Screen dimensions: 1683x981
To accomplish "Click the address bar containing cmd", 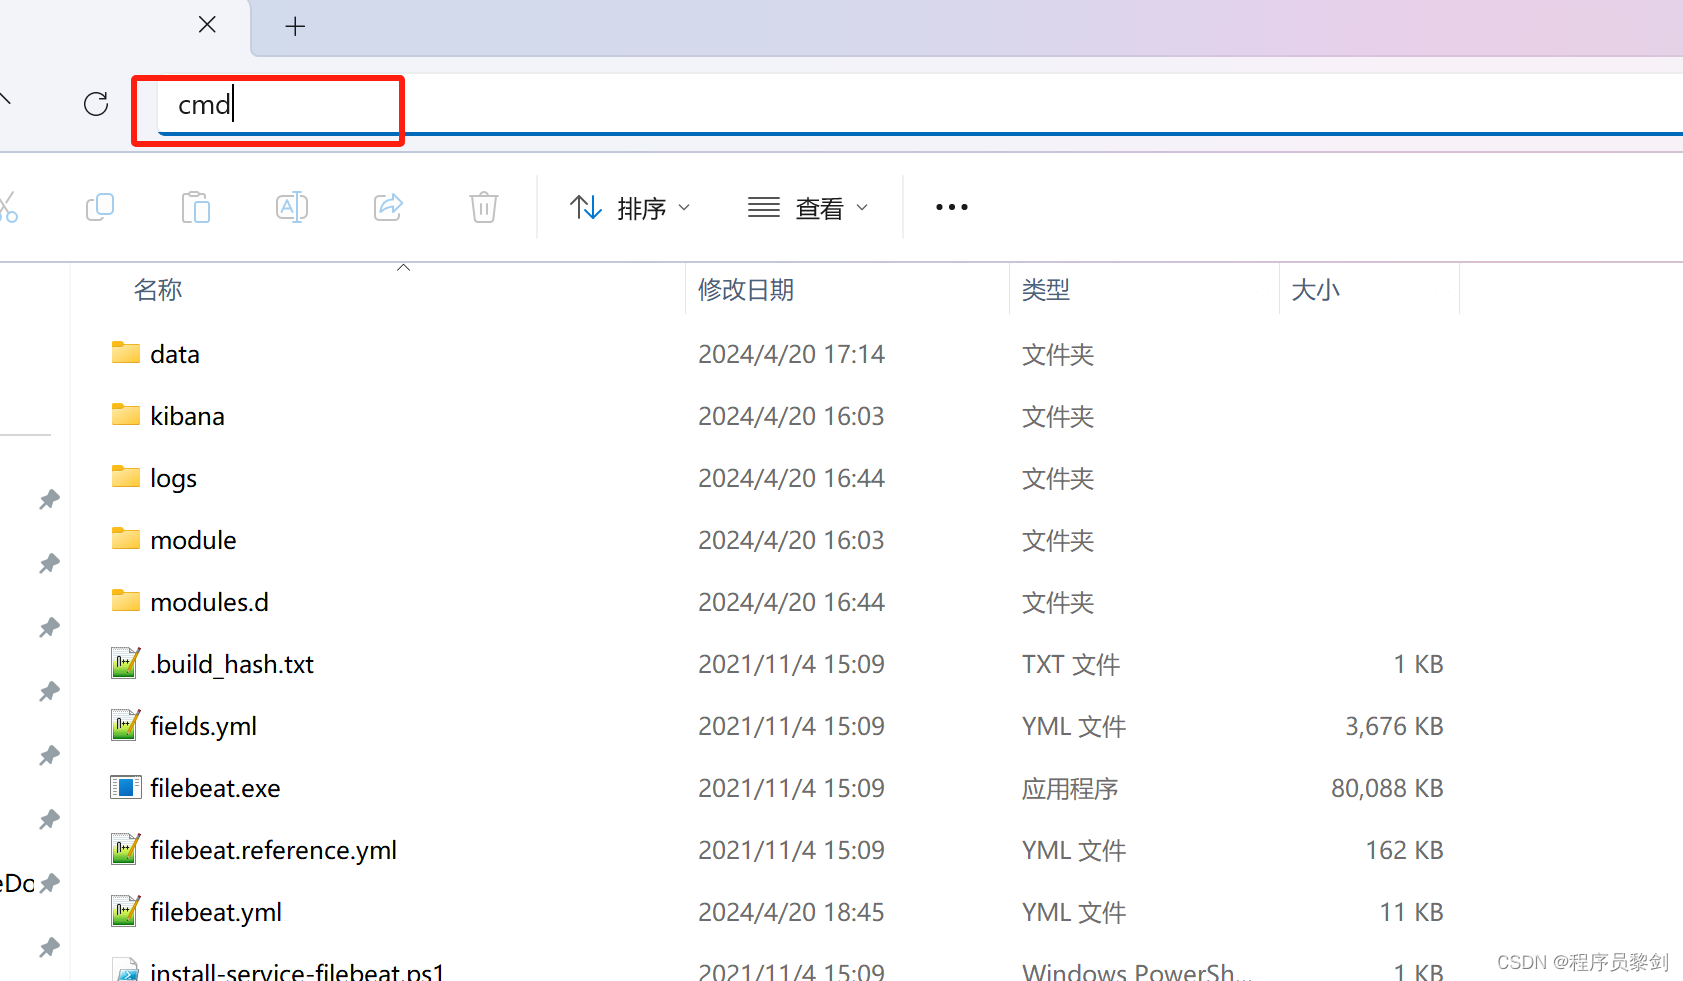I will click(x=268, y=105).
